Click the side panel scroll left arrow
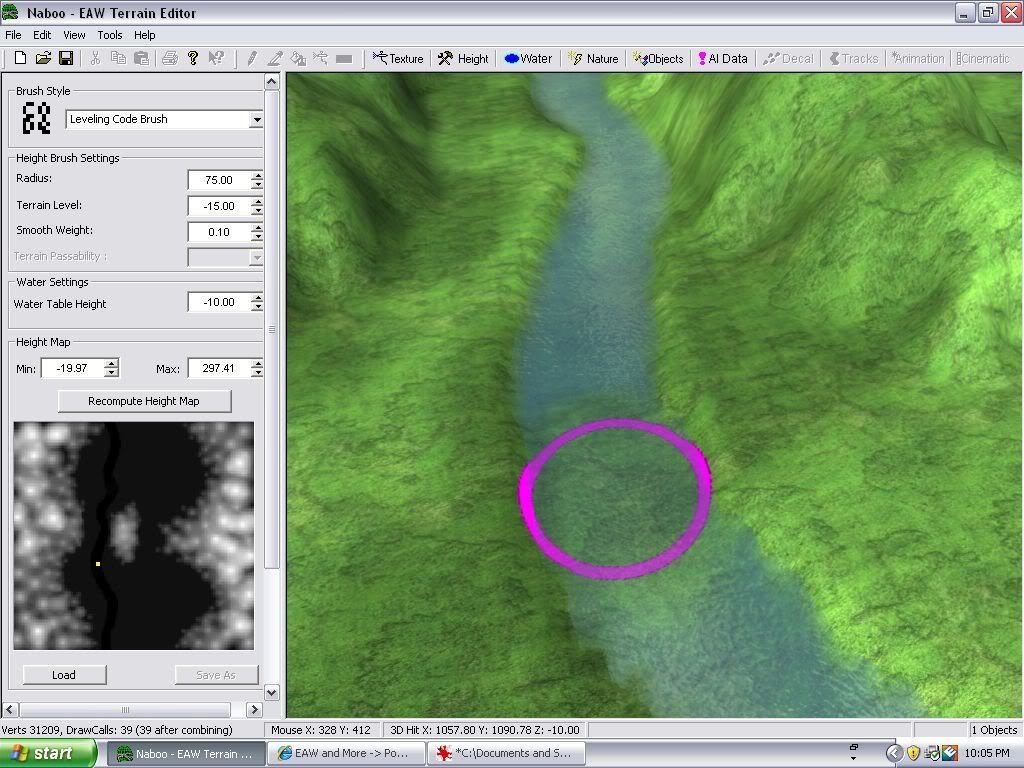Screen dimensions: 1024x768 (10, 709)
